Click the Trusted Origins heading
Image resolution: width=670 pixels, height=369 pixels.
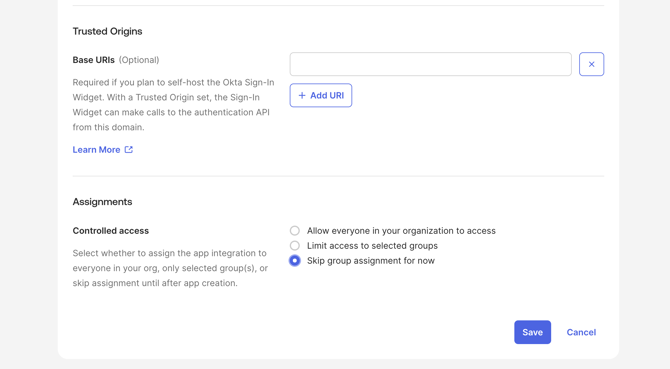coord(107,31)
